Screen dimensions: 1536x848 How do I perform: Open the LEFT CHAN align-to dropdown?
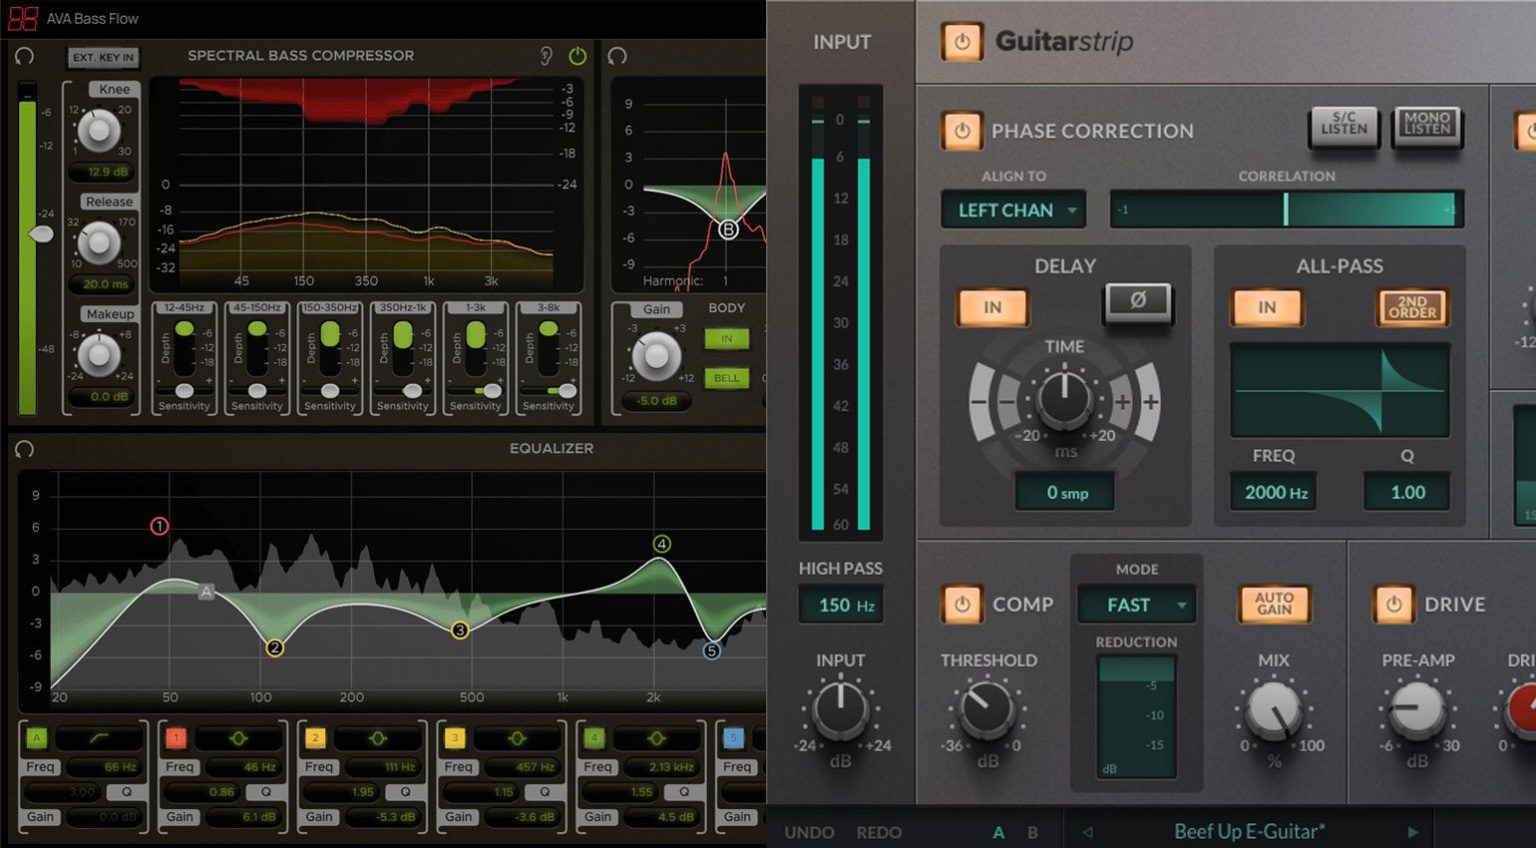coord(1013,210)
